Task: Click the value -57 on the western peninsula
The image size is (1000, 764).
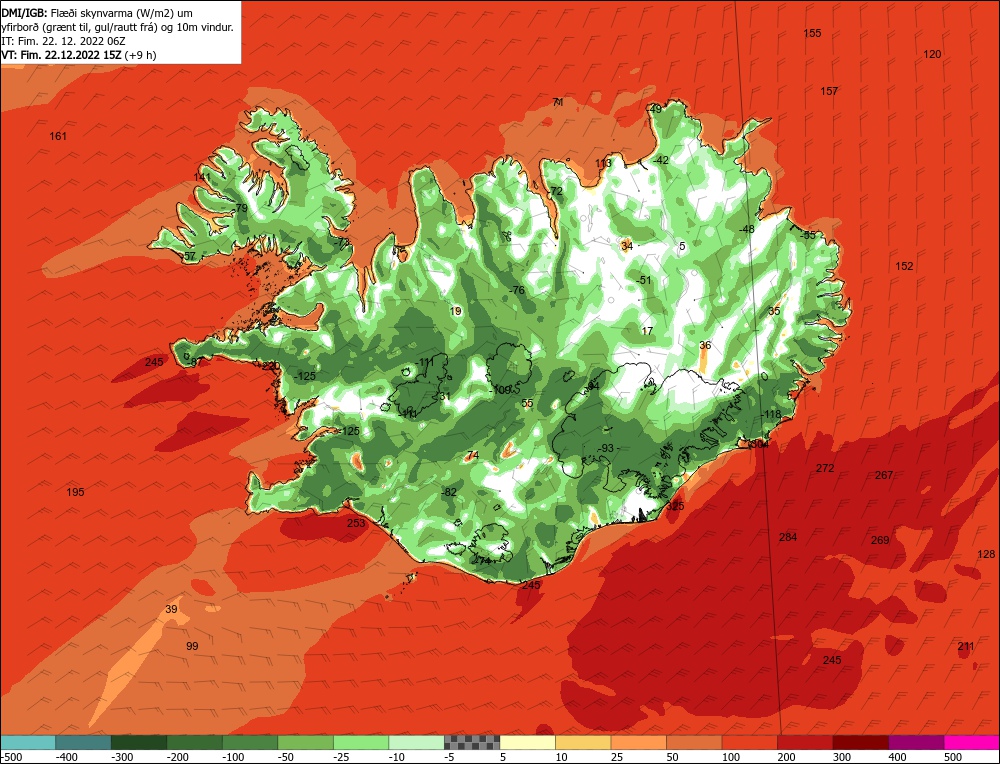Action: [x=188, y=256]
